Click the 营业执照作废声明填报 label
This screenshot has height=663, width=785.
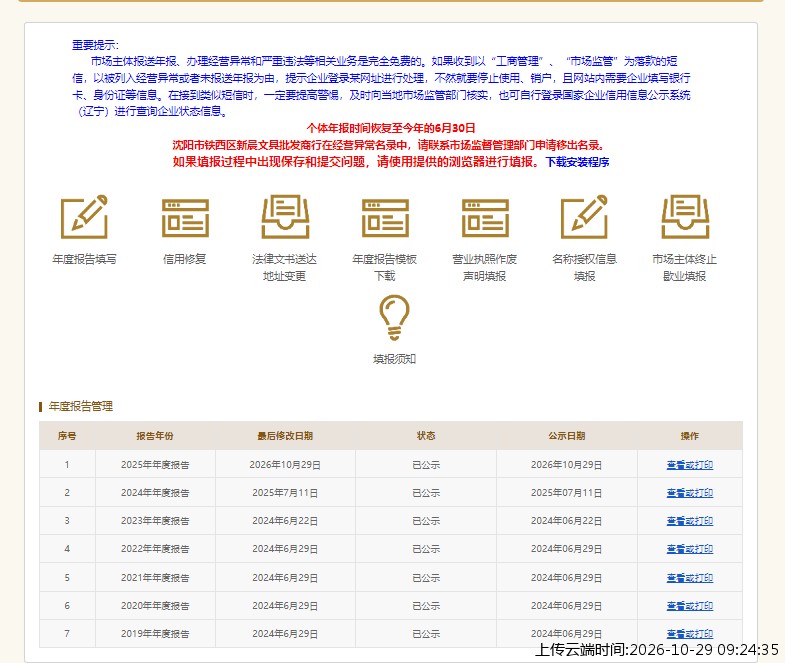(485, 267)
